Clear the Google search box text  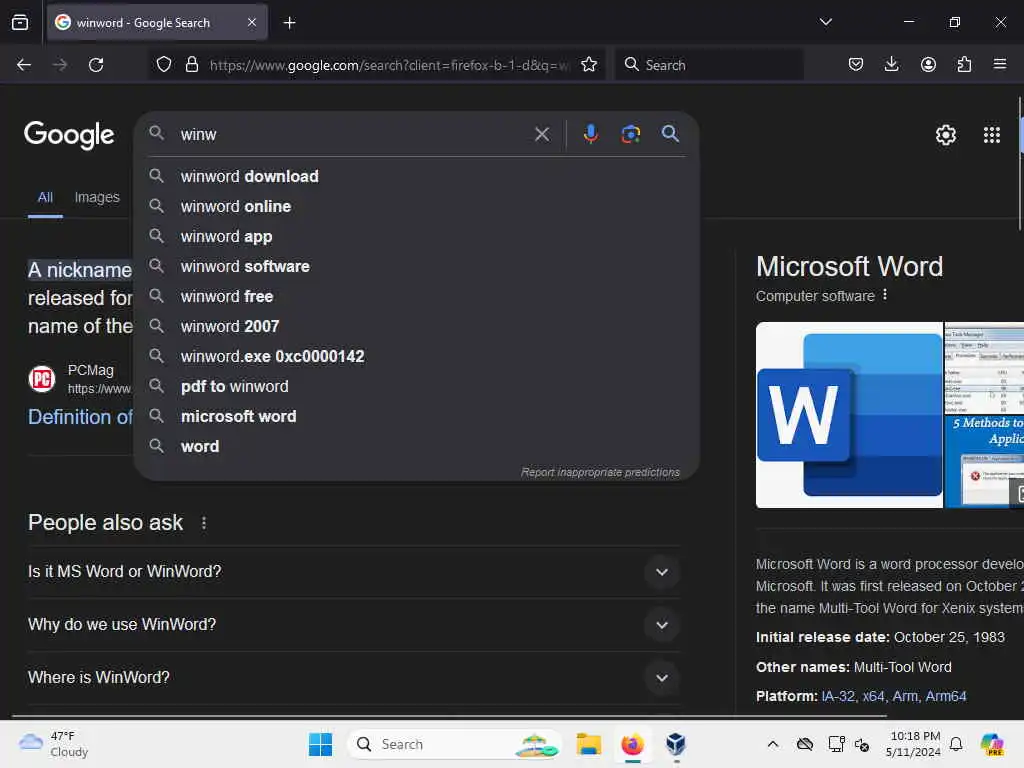(541, 135)
